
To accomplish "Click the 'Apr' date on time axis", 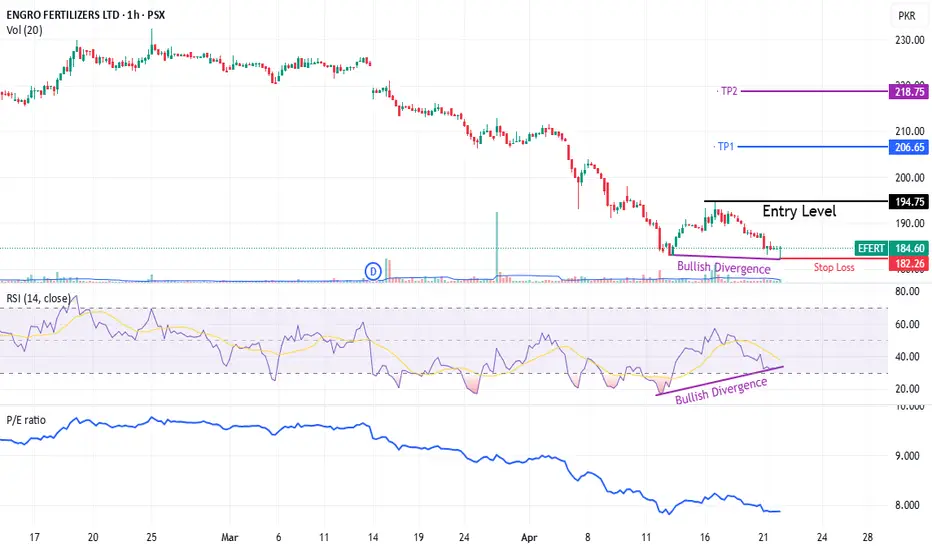I will coord(529,538).
